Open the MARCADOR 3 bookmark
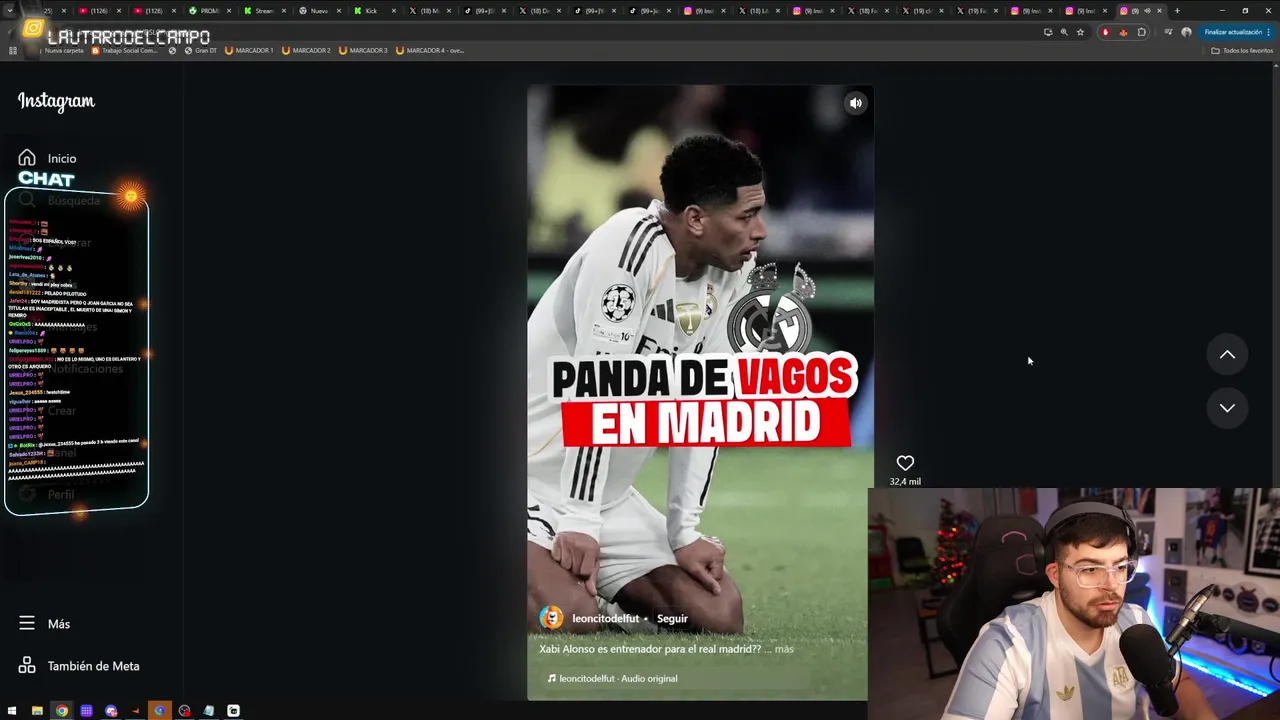This screenshot has height=720, width=1280. pyautogui.click(x=361, y=50)
